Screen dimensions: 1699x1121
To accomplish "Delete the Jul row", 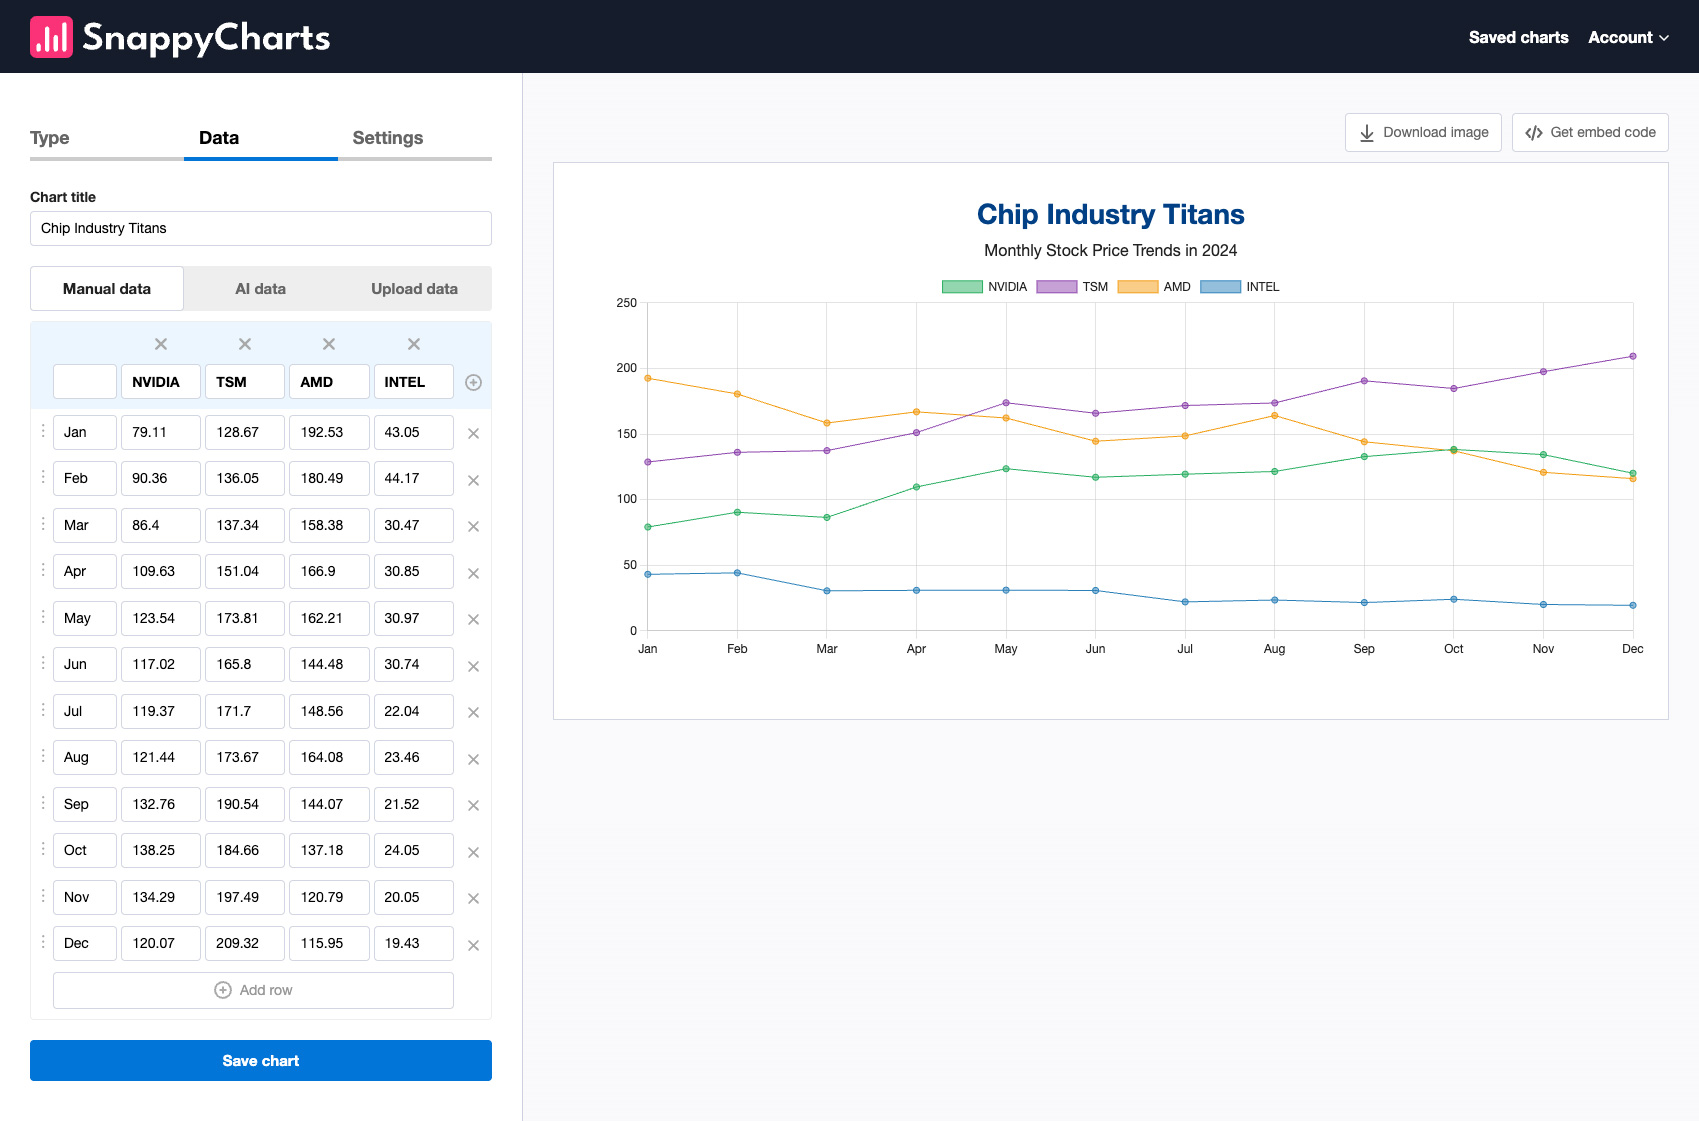I will [474, 712].
